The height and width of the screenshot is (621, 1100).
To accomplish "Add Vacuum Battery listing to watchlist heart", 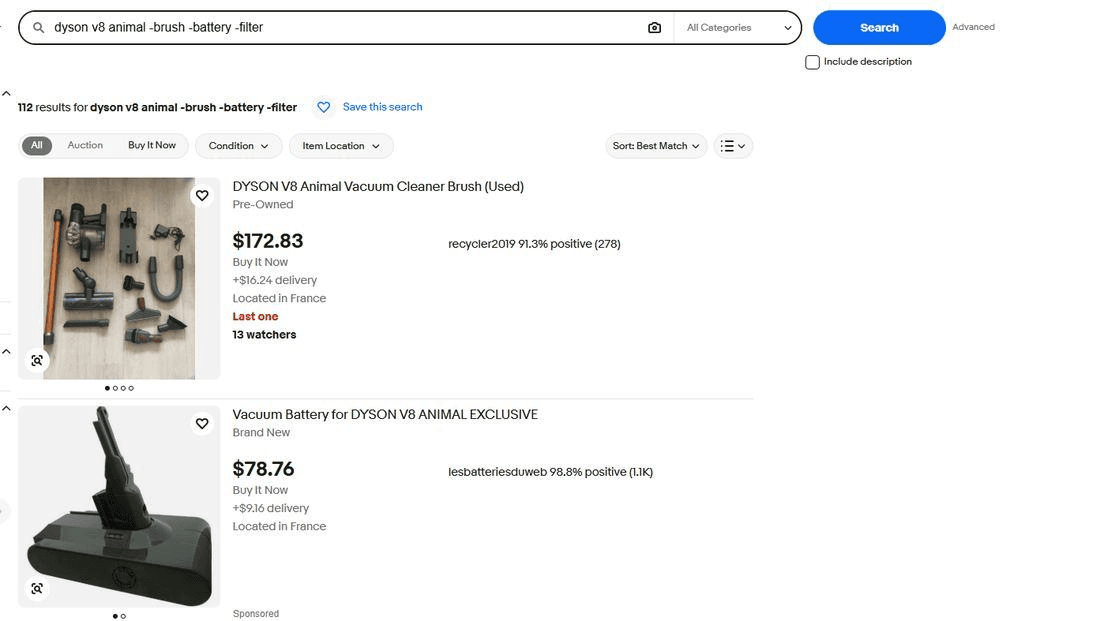I will coord(202,424).
